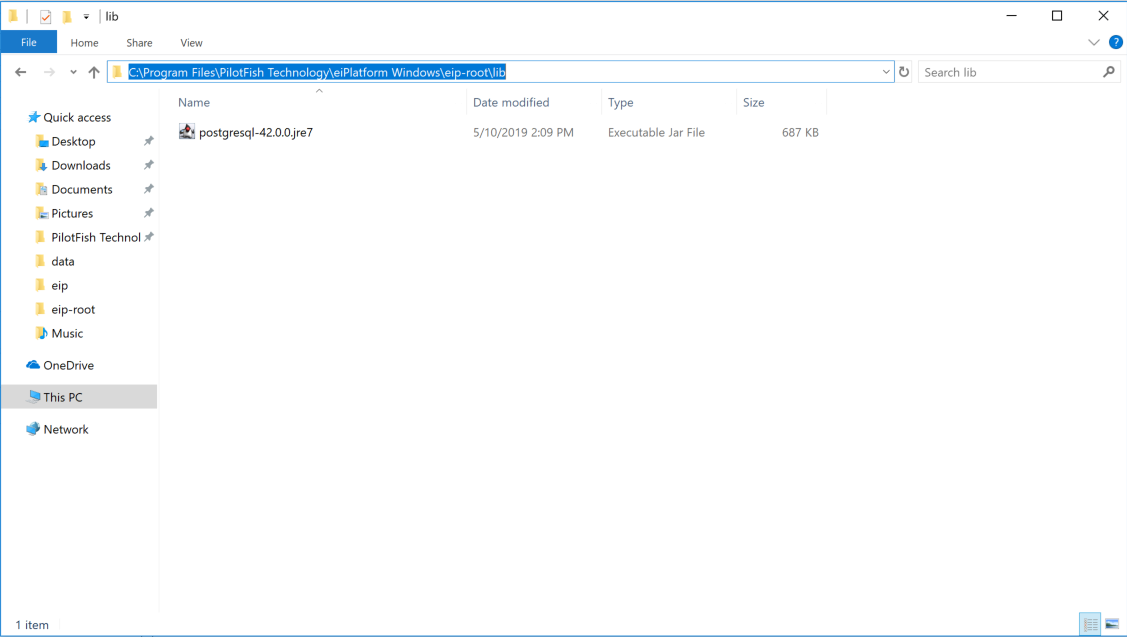1127x637 pixels.
Task: Select Quick access in the navigation pane
Action: click(77, 117)
